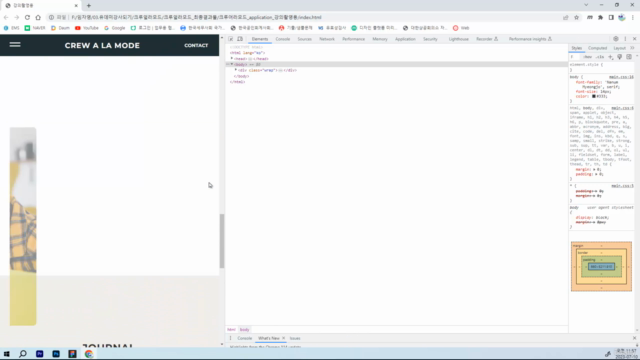Switch to the Layout tab
The height and width of the screenshot is (360, 640).
point(619,48)
